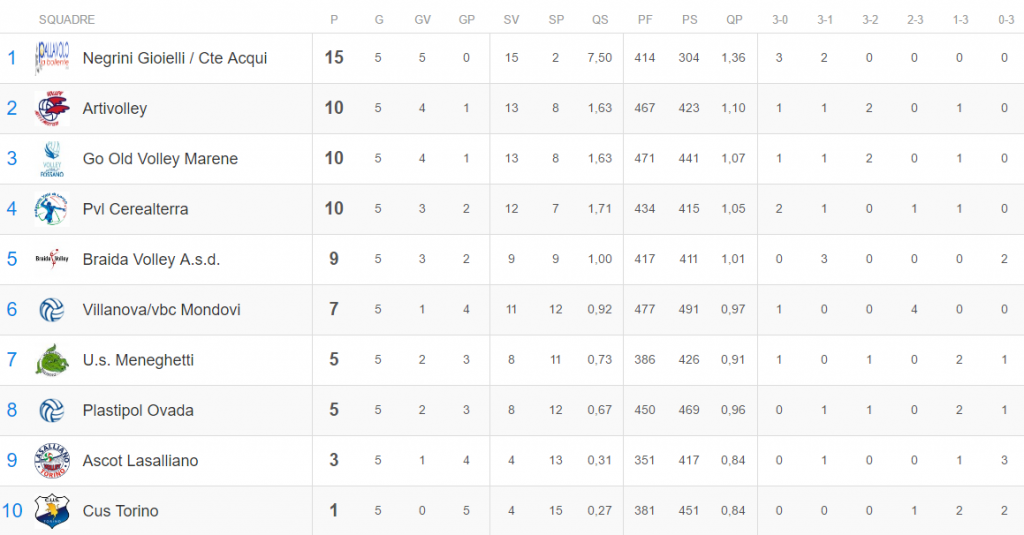Click rank number 1 in standings
1024x535 pixels.
click(x=12, y=58)
